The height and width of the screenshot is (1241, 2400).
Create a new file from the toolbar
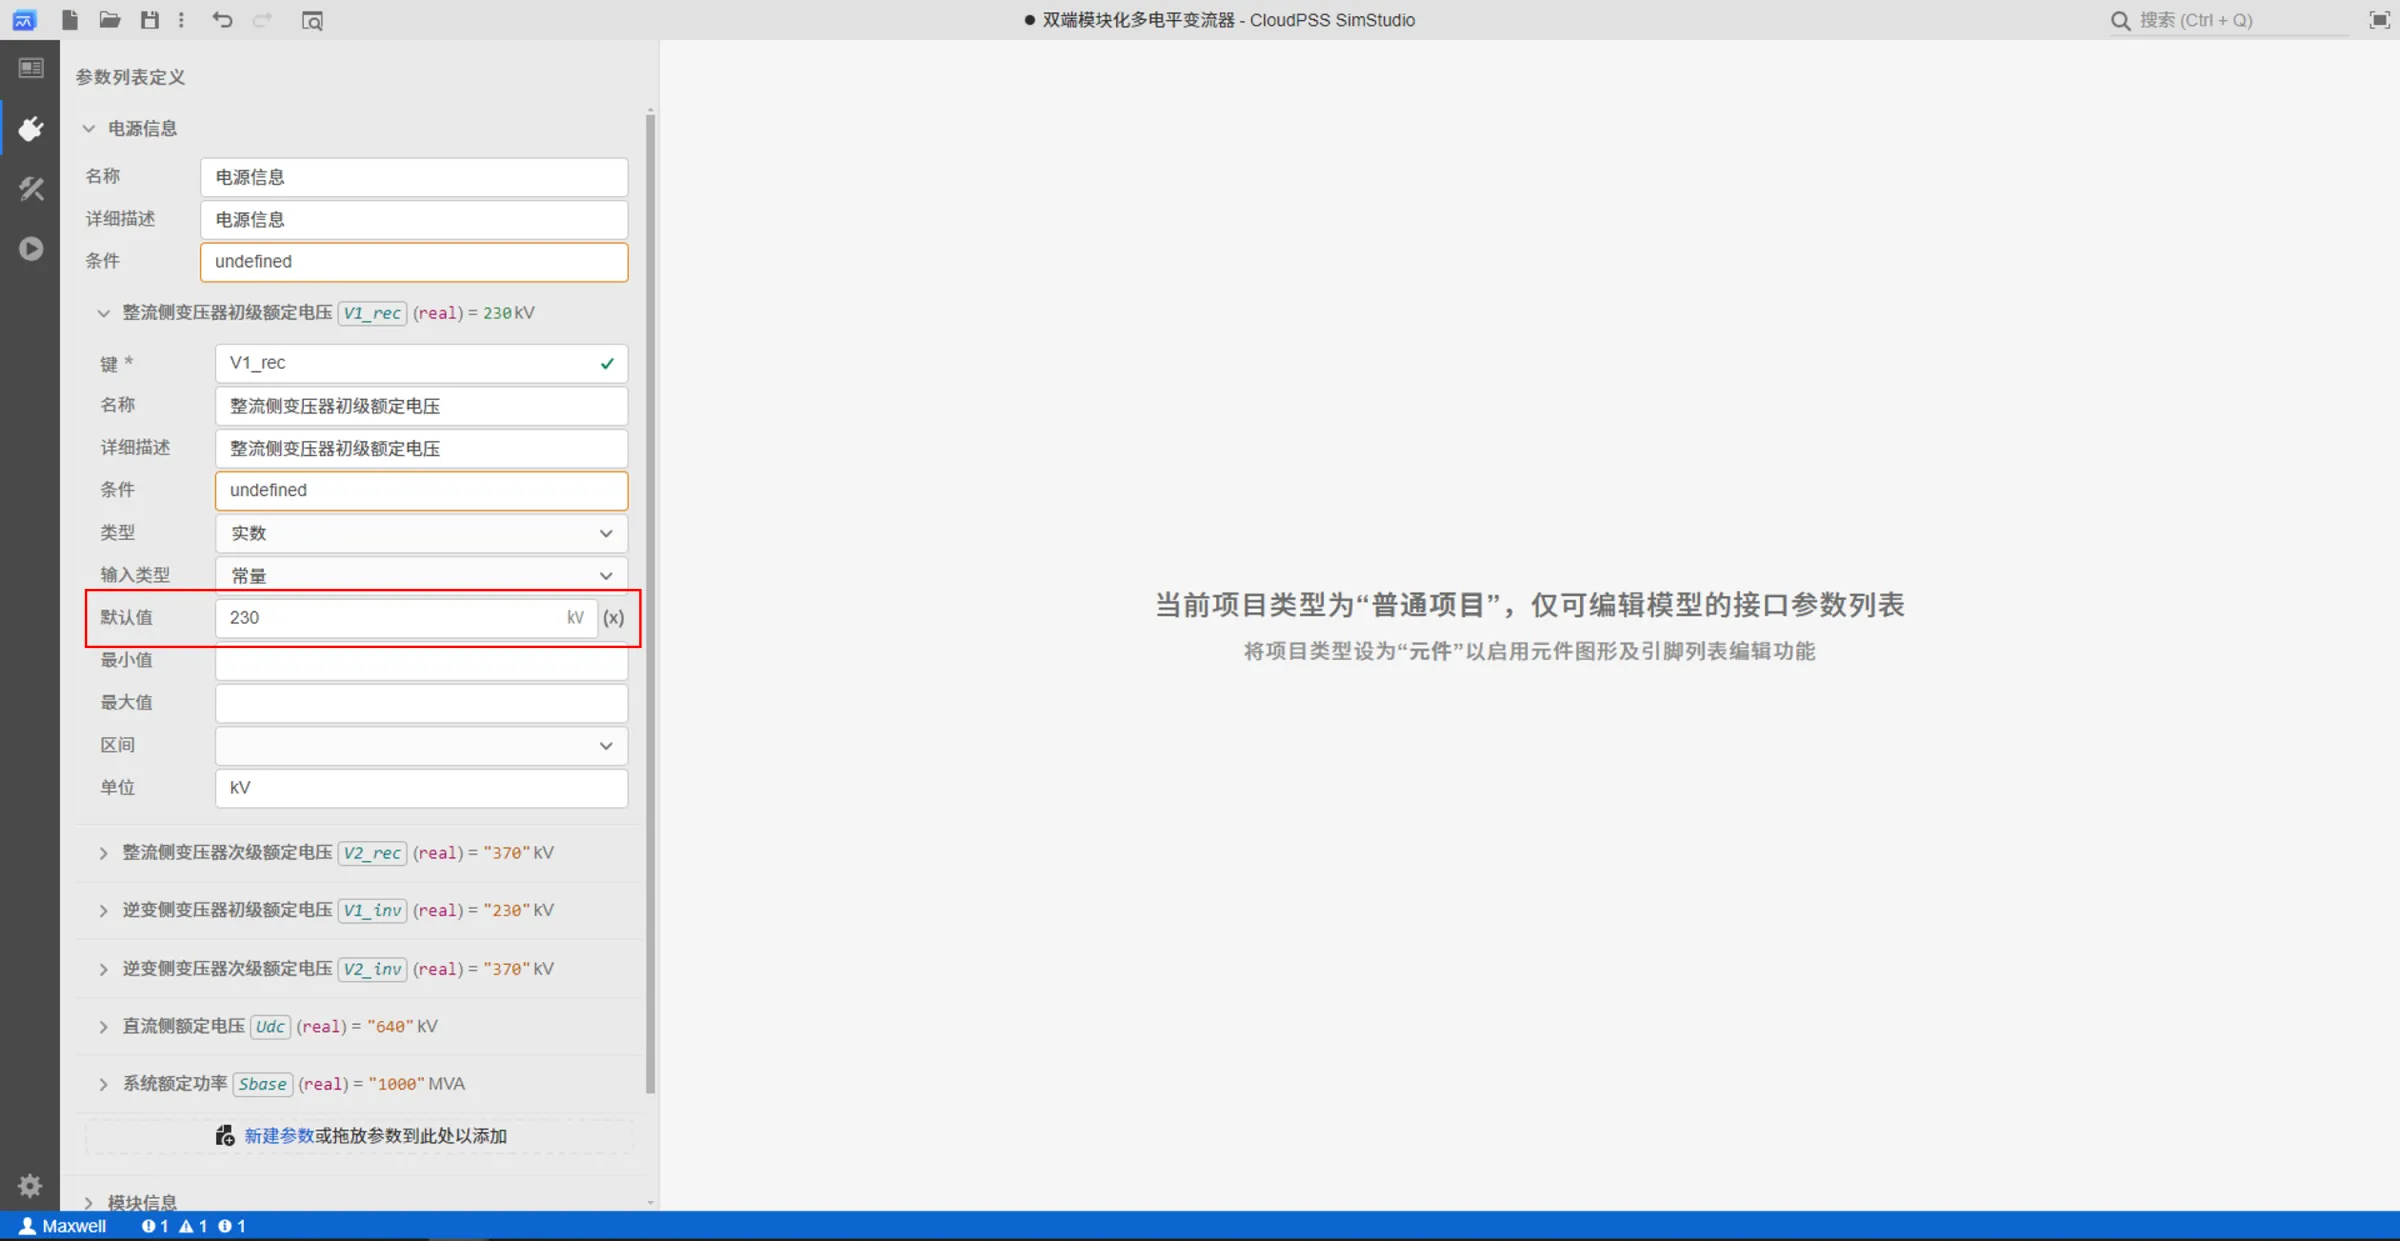tap(70, 20)
